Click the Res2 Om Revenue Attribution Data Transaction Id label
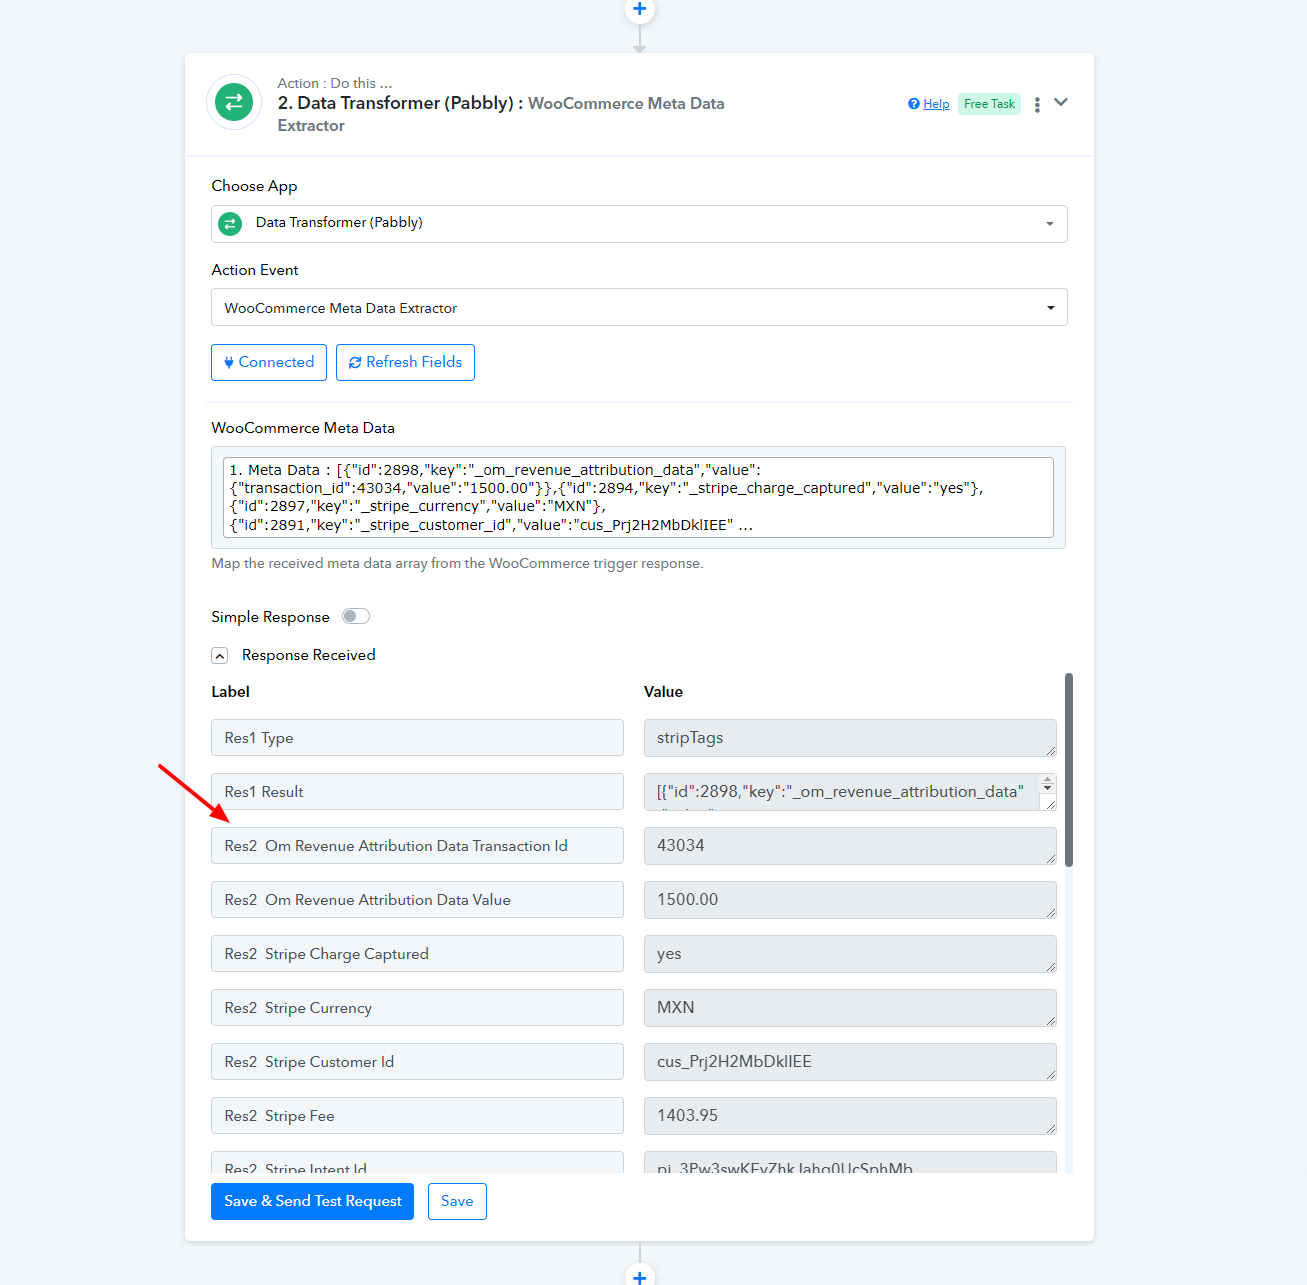The height and width of the screenshot is (1285, 1307). point(417,846)
